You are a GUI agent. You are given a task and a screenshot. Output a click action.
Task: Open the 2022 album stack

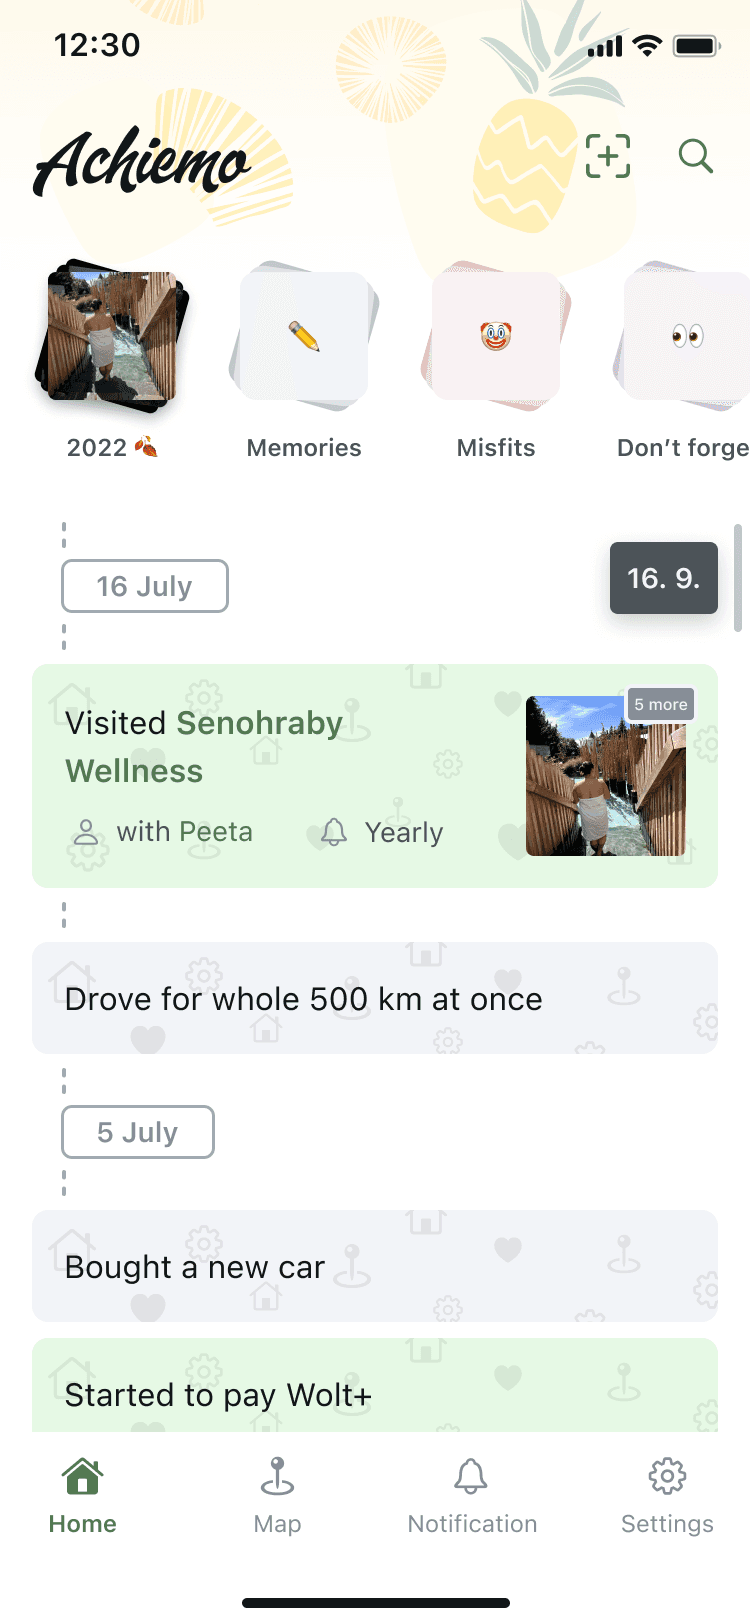click(112, 338)
